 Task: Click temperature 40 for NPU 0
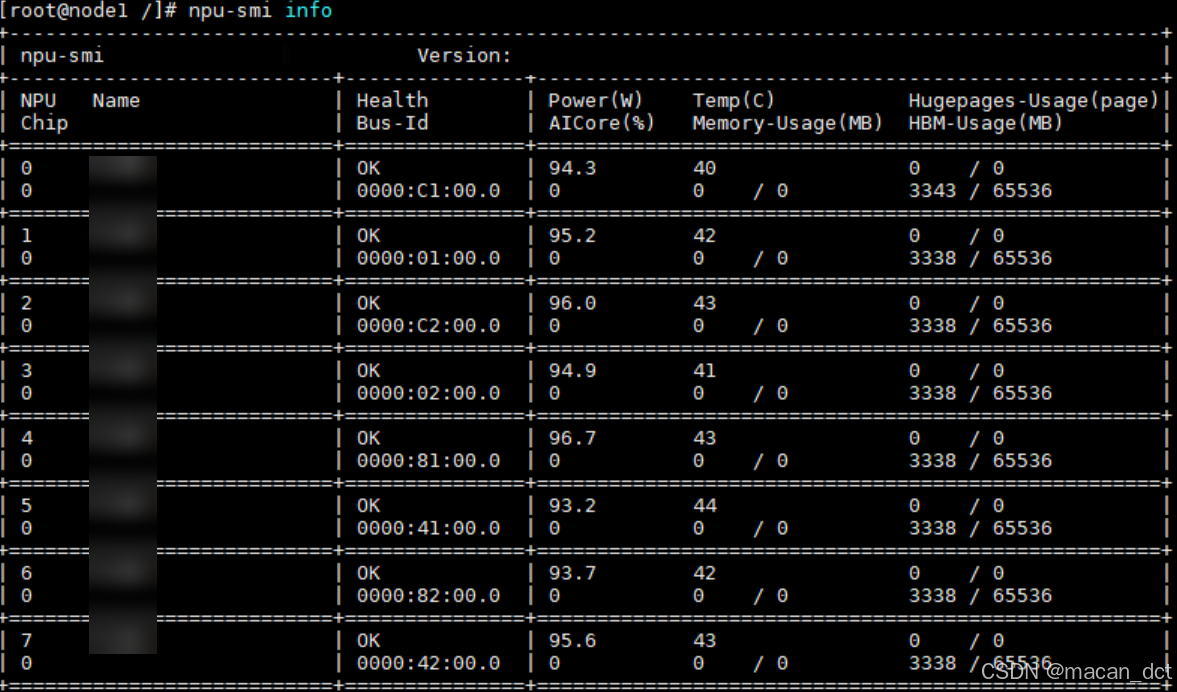(704, 168)
